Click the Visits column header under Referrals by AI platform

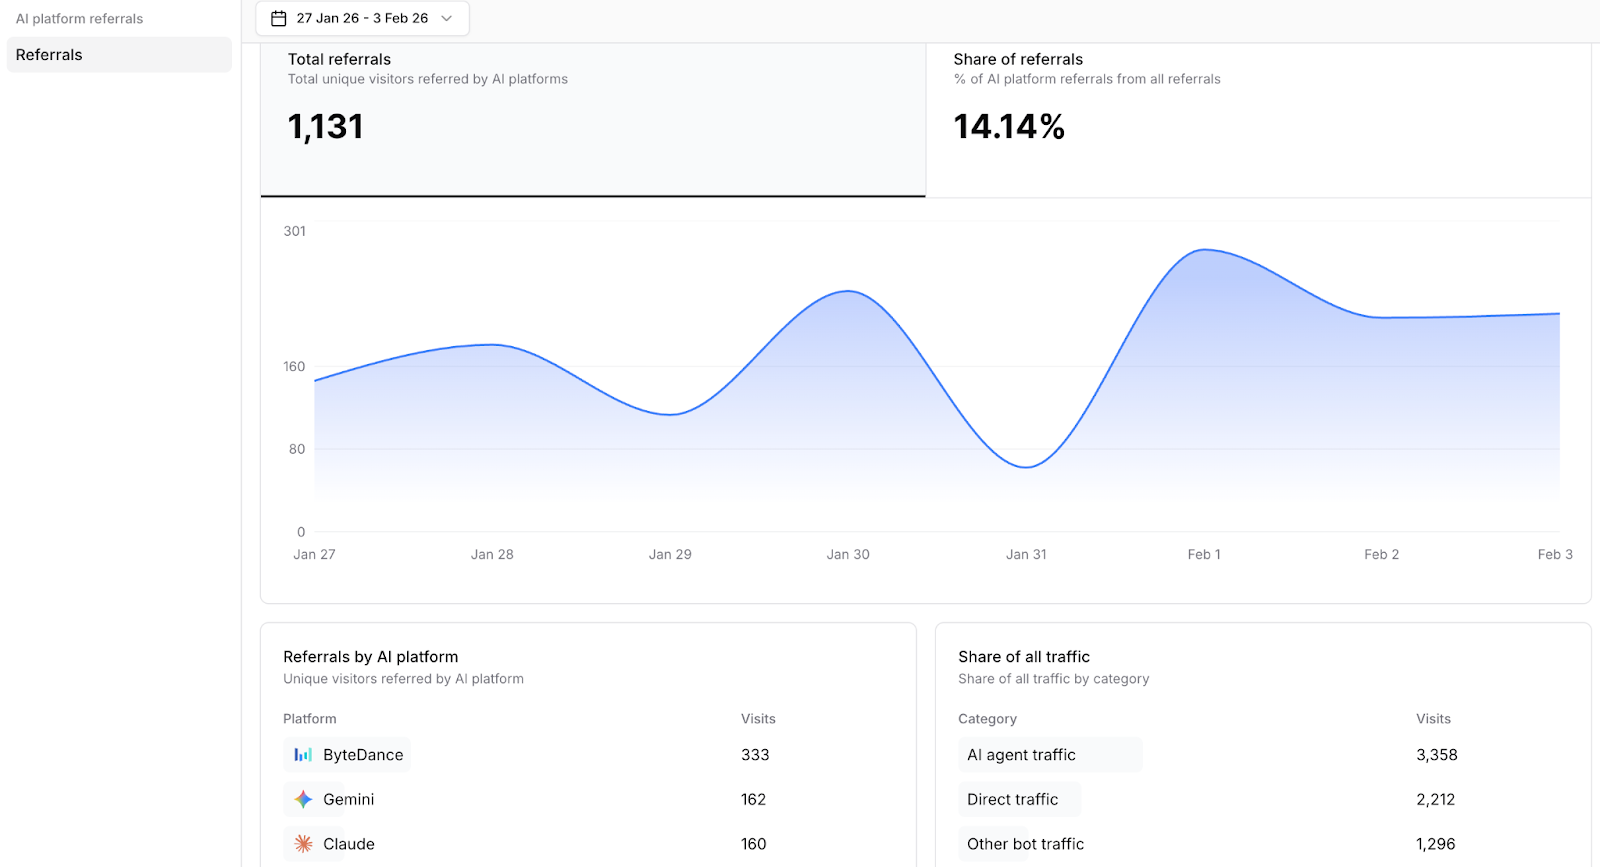click(758, 719)
